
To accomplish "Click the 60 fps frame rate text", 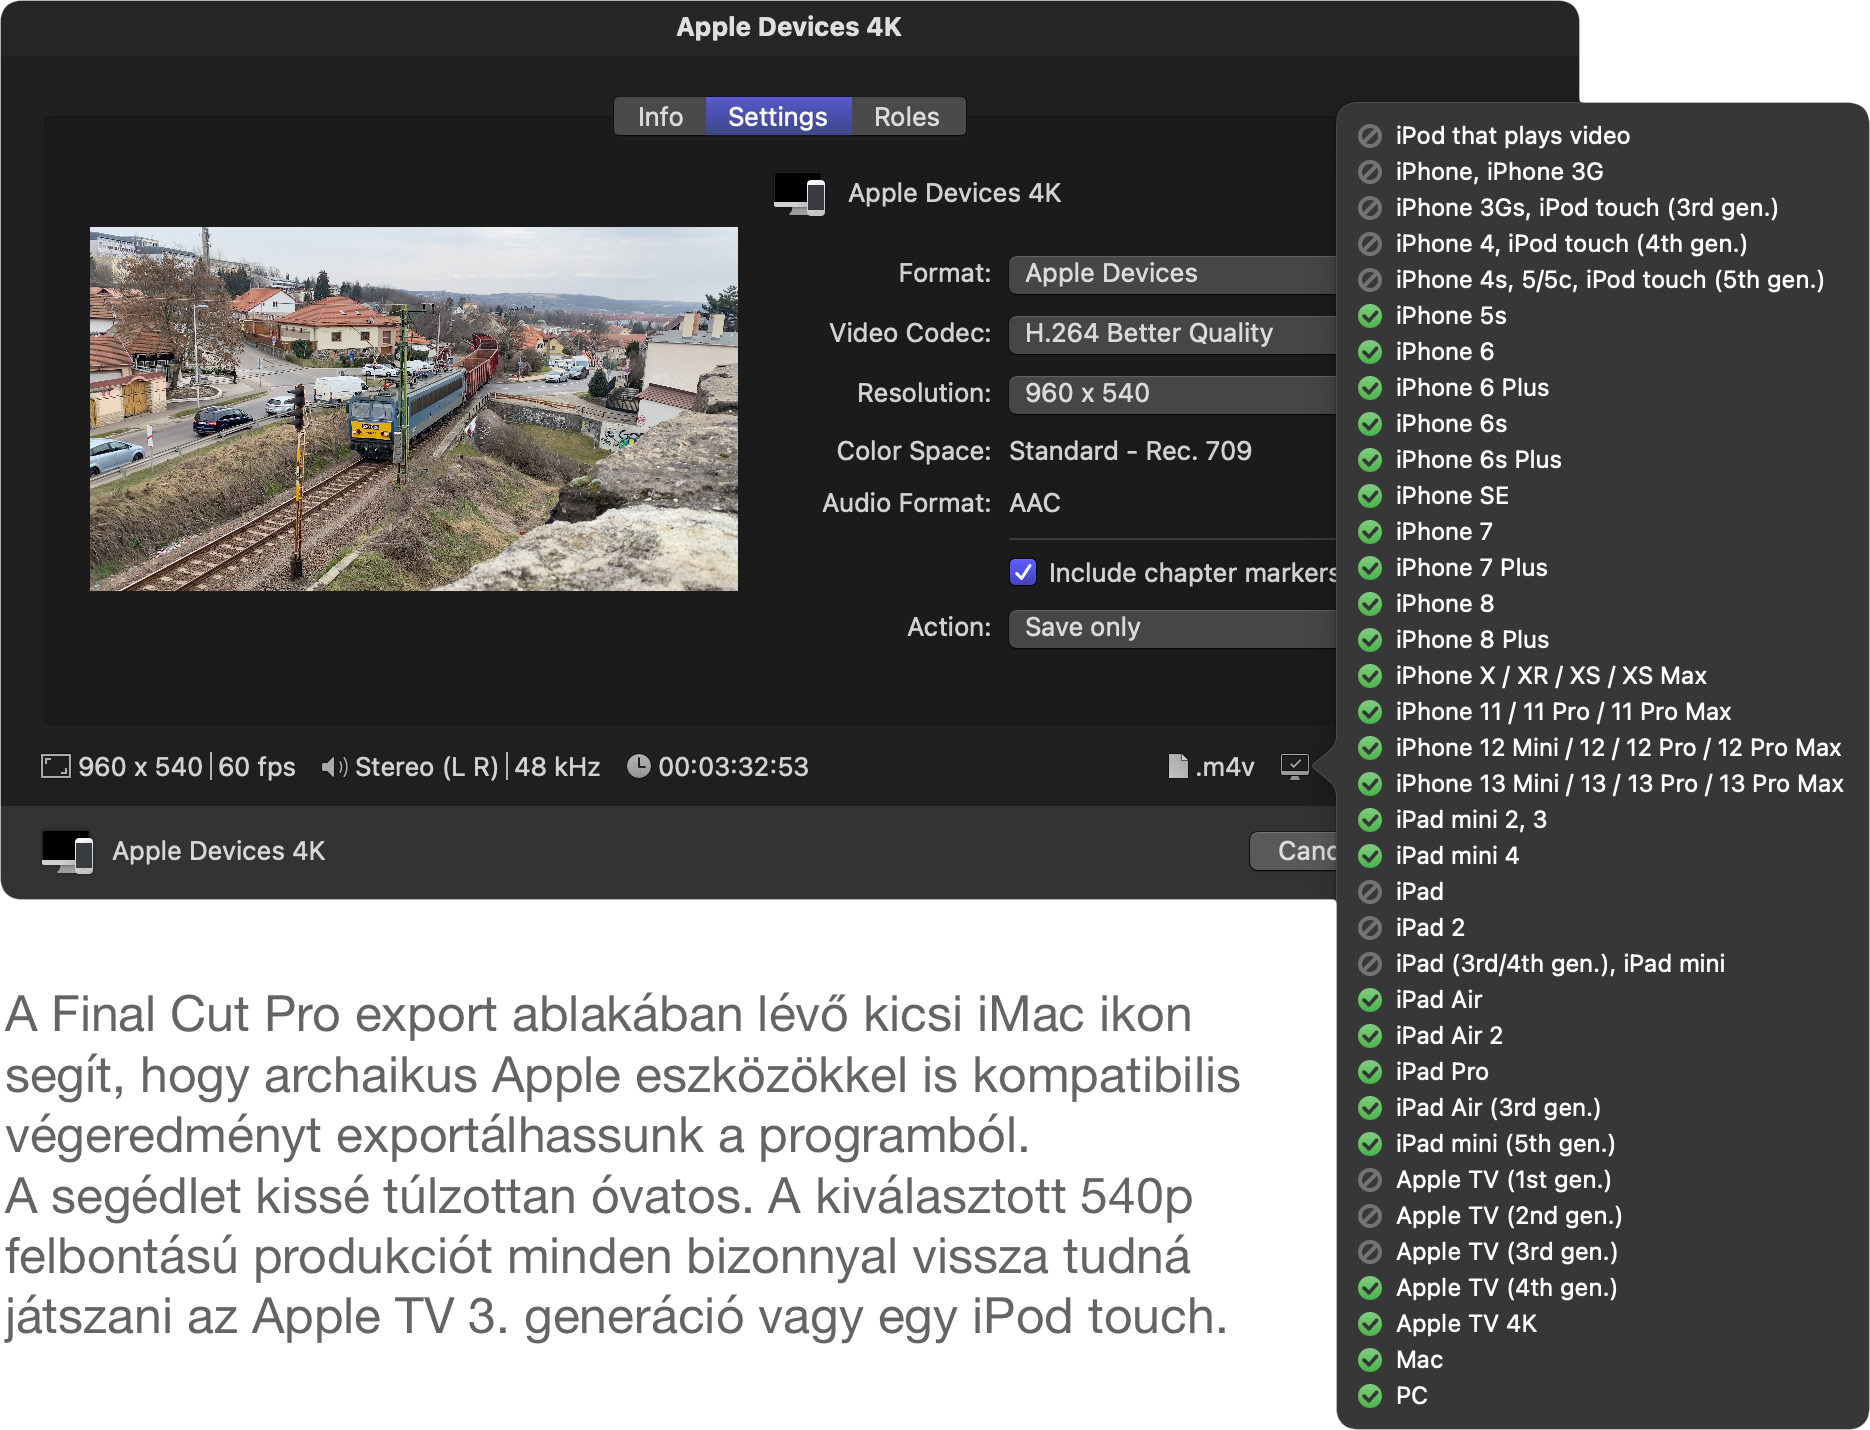I will coord(257,767).
